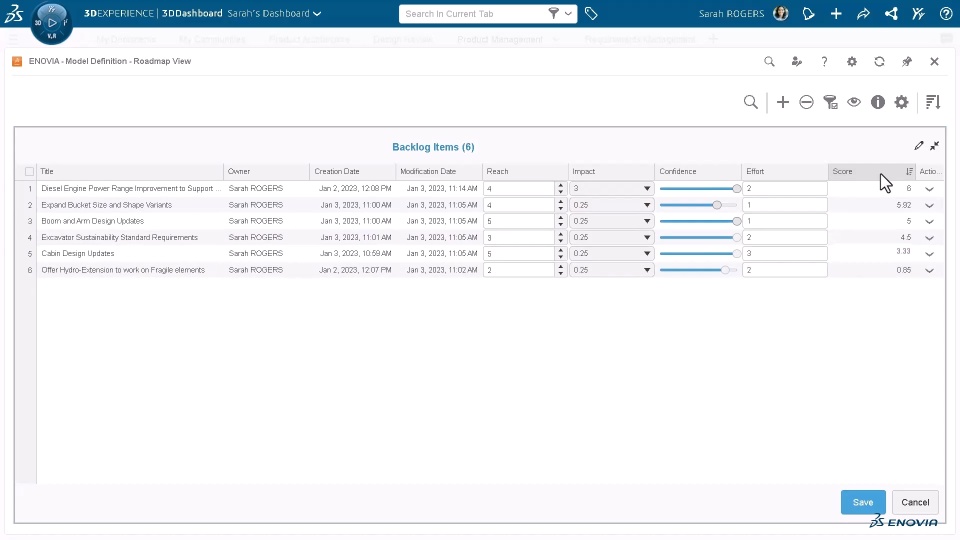Search within the widget header
The image size is (960, 540).
pos(769,61)
